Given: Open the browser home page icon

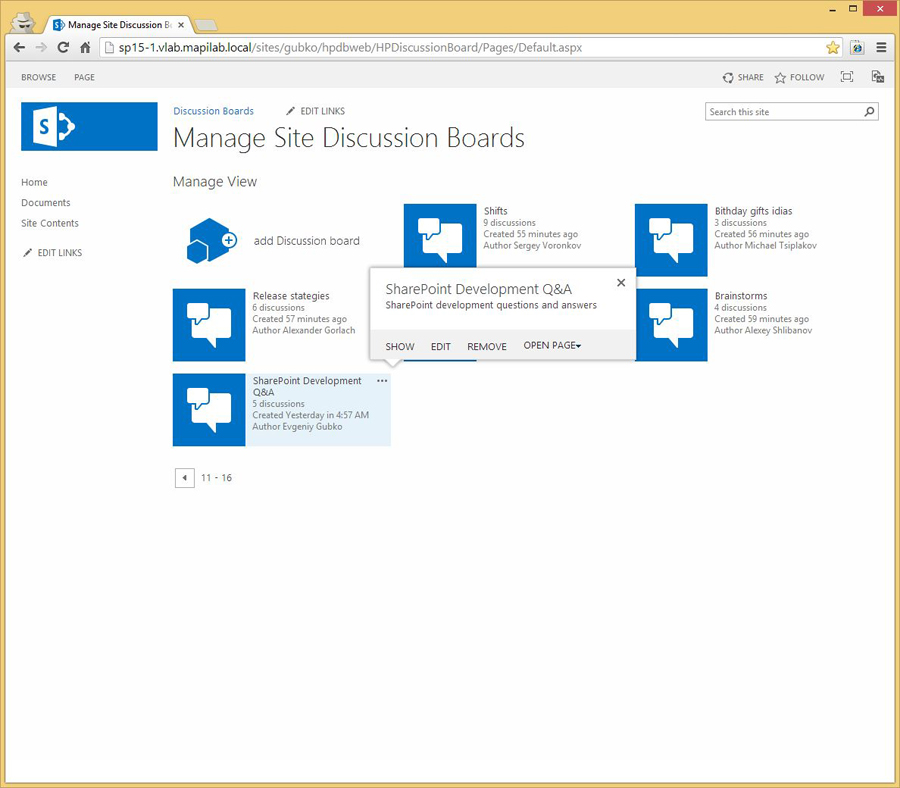Looking at the screenshot, I should pyautogui.click(x=85, y=48).
